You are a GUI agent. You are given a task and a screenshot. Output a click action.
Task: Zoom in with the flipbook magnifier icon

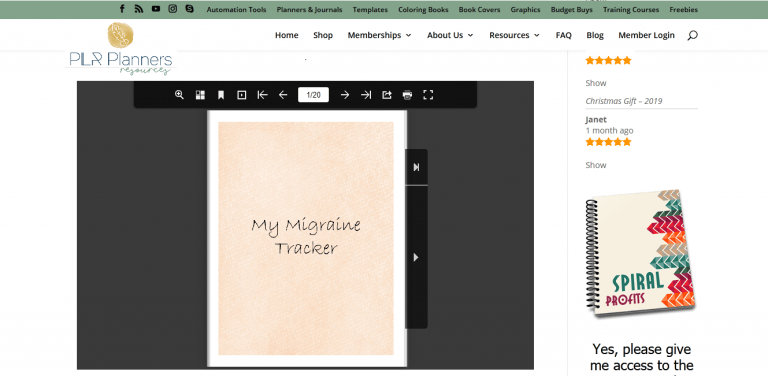coord(179,95)
